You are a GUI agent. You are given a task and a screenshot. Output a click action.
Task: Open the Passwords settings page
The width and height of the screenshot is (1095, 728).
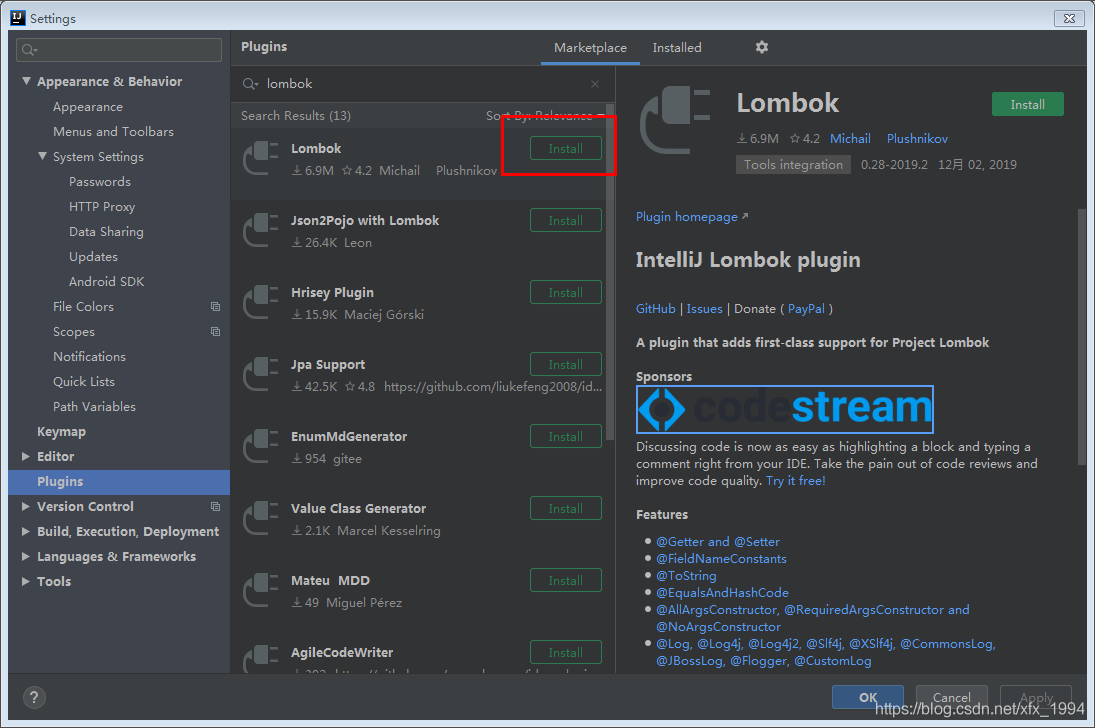[x=100, y=182]
